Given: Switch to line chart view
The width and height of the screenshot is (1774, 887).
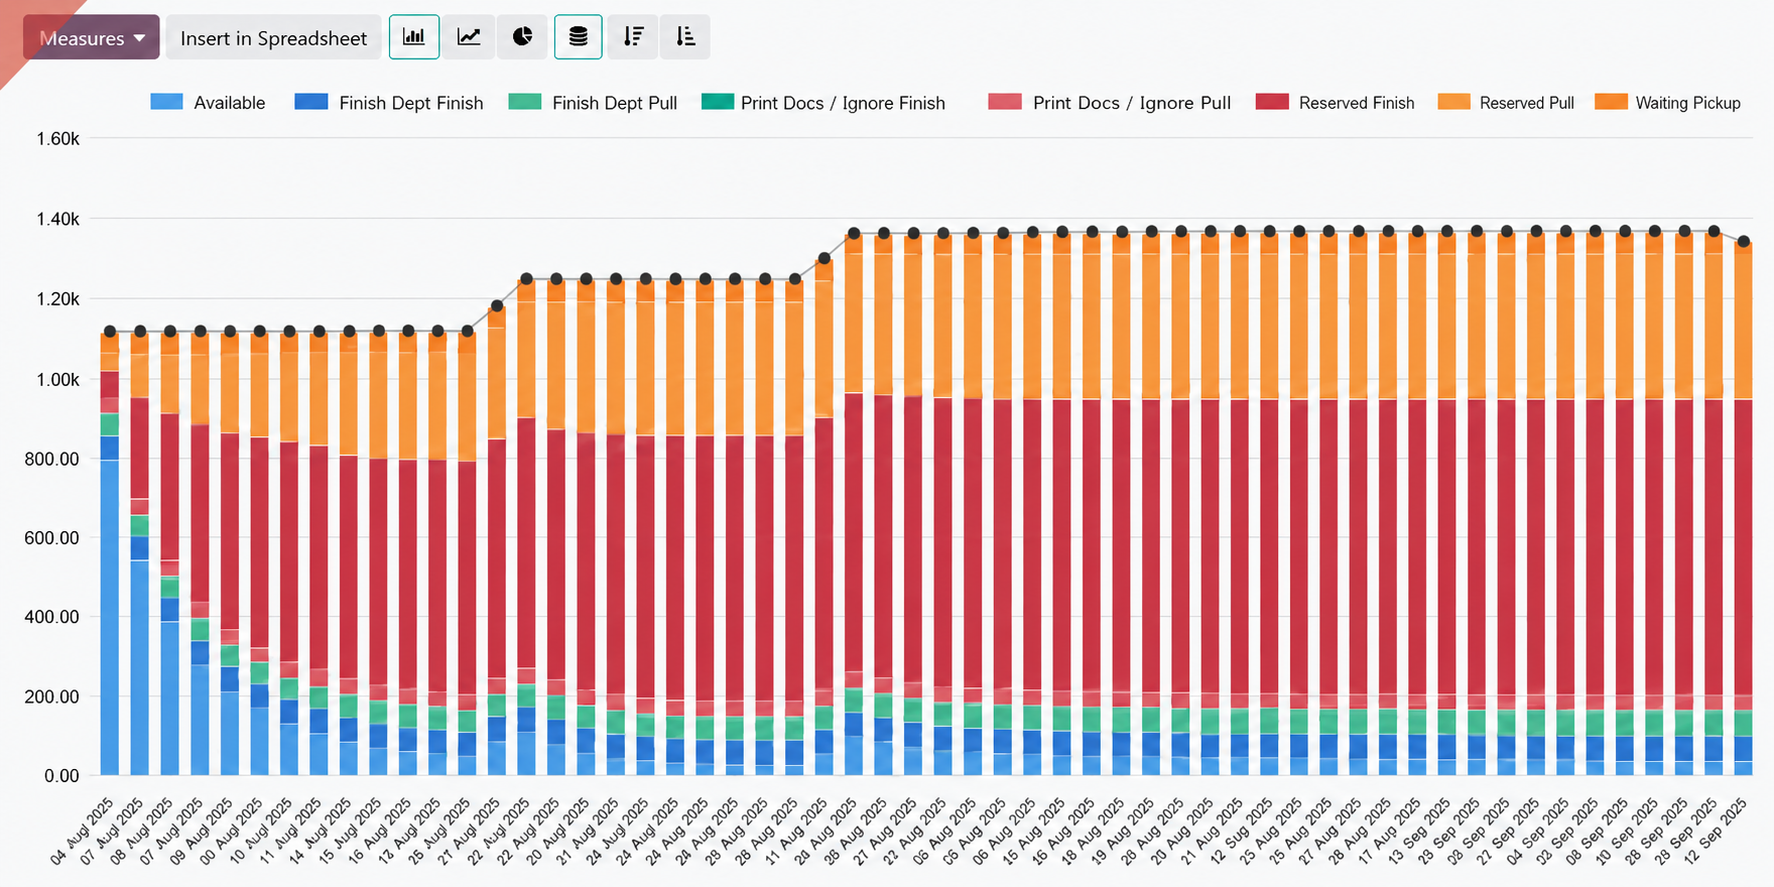Looking at the screenshot, I should coord(469,37).
